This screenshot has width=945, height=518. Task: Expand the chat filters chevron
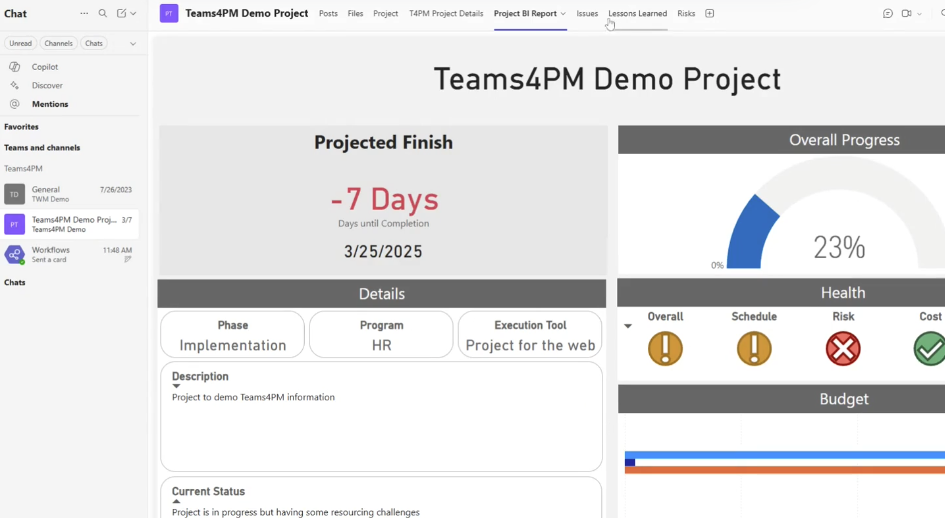(133, 44)
